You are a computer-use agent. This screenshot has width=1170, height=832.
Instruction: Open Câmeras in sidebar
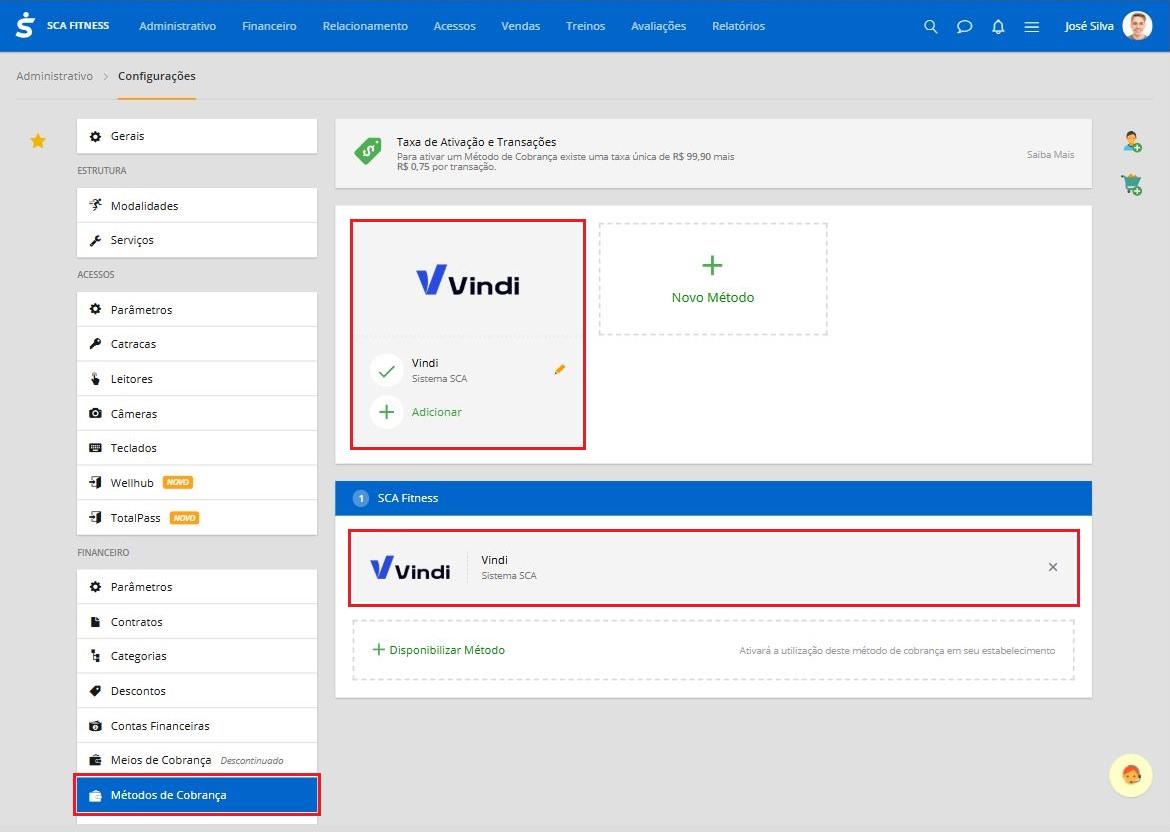coord(197,413)
